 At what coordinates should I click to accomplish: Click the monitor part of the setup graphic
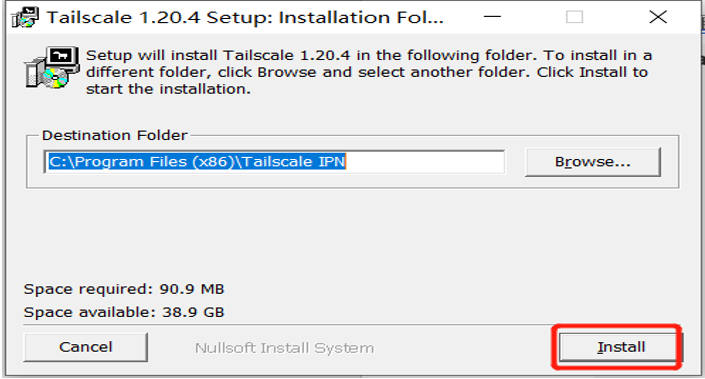[x=63, y=58]
